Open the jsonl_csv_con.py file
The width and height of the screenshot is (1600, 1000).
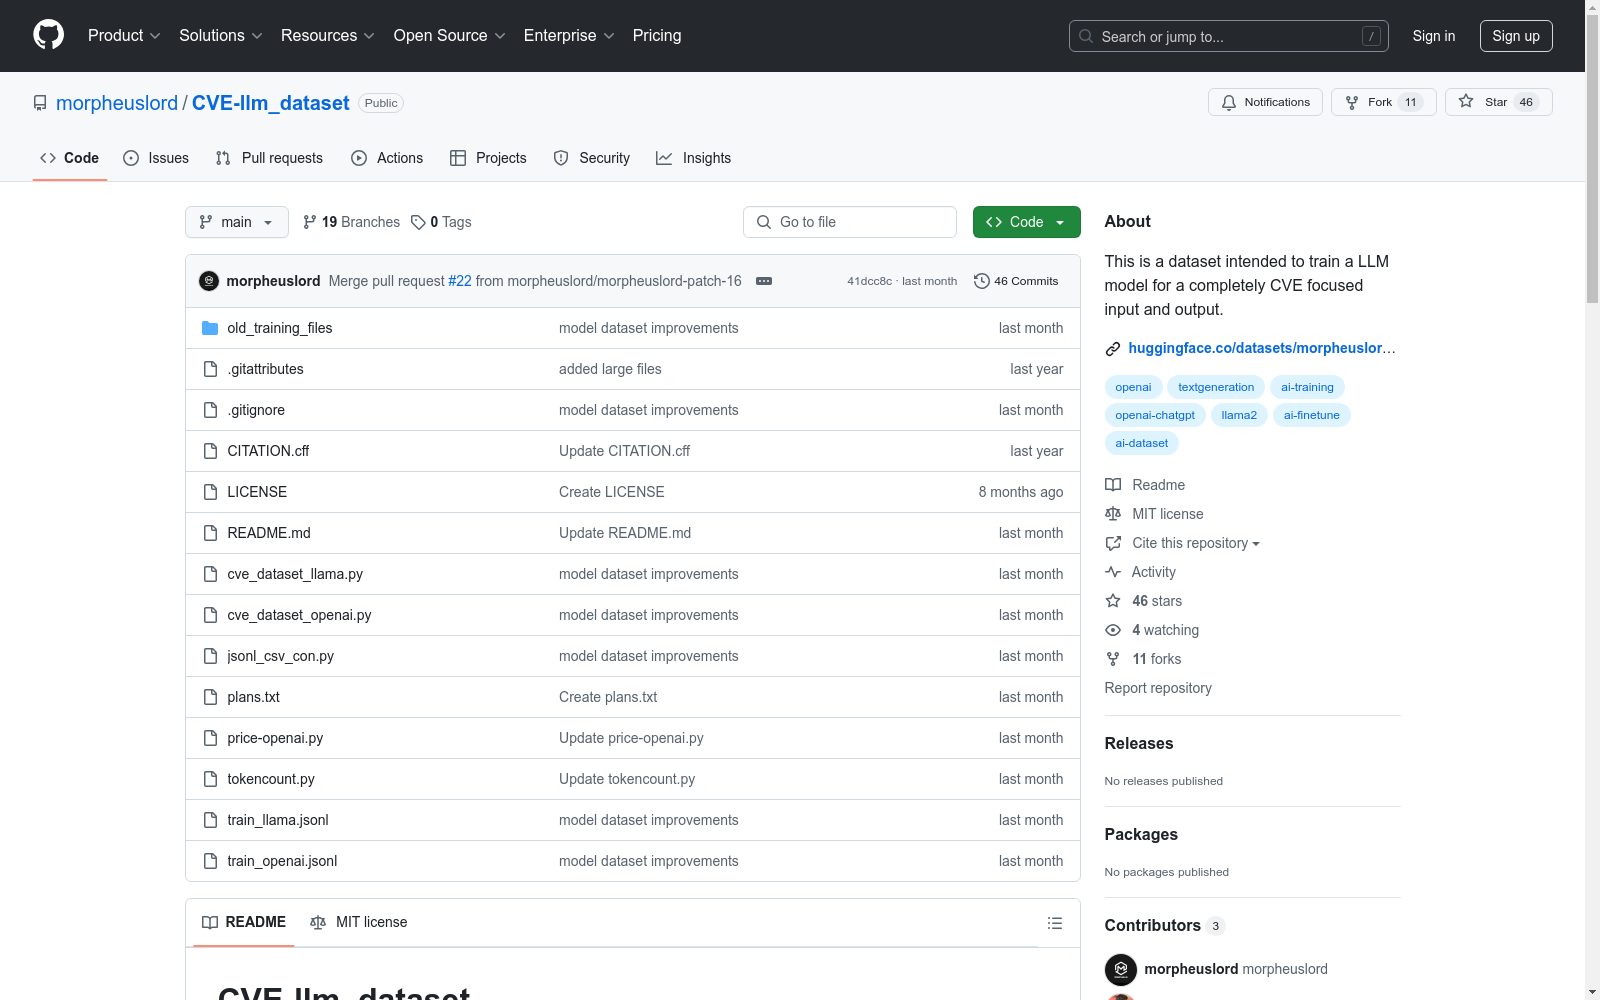pos(281,656)
